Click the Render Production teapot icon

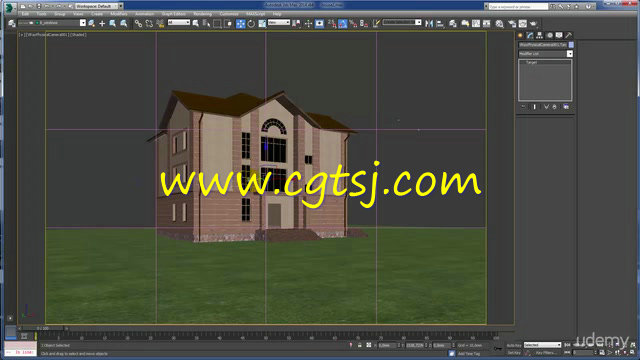[x=533, y=24]
